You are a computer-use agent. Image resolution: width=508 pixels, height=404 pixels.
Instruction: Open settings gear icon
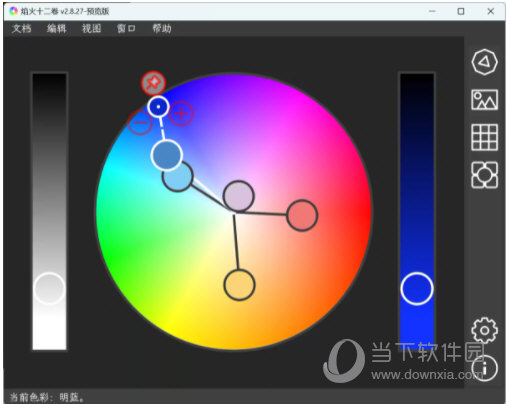pyautogui.click(x=484, y=330)
